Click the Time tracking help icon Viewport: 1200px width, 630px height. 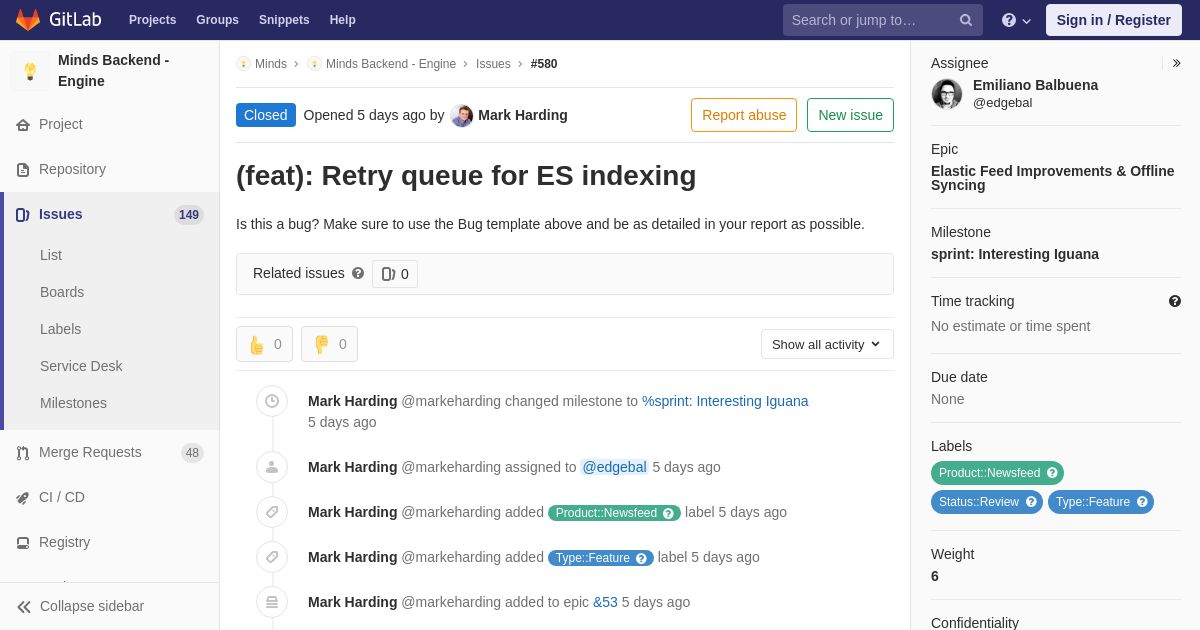(1175, 301)
